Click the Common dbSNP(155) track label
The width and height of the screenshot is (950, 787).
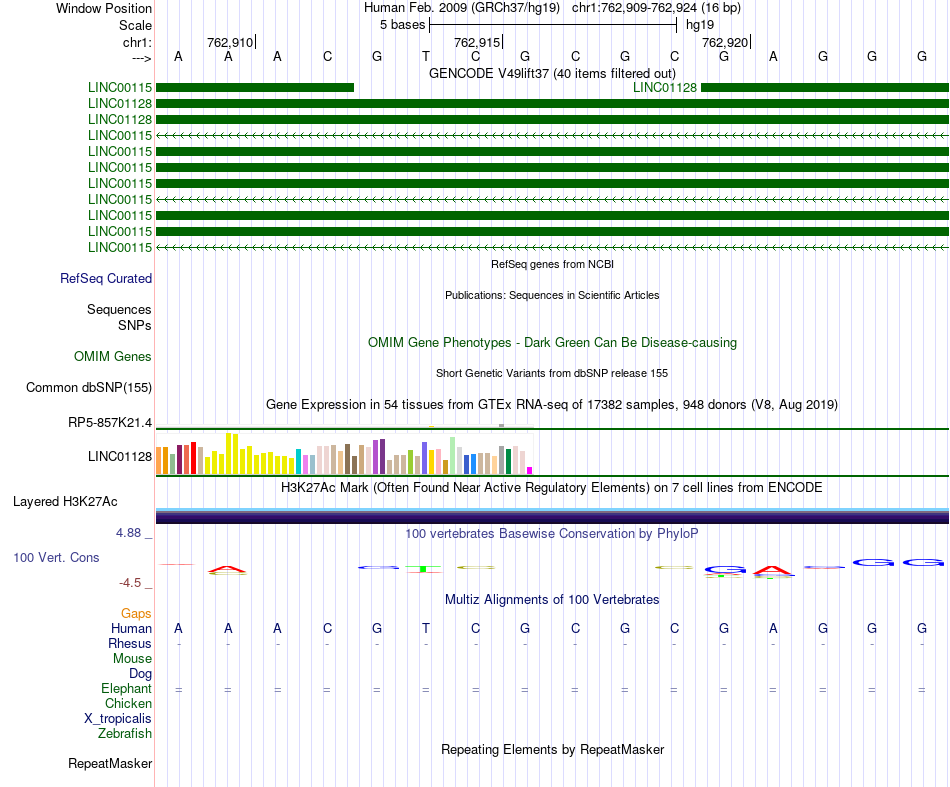click(x=89, y=388)
